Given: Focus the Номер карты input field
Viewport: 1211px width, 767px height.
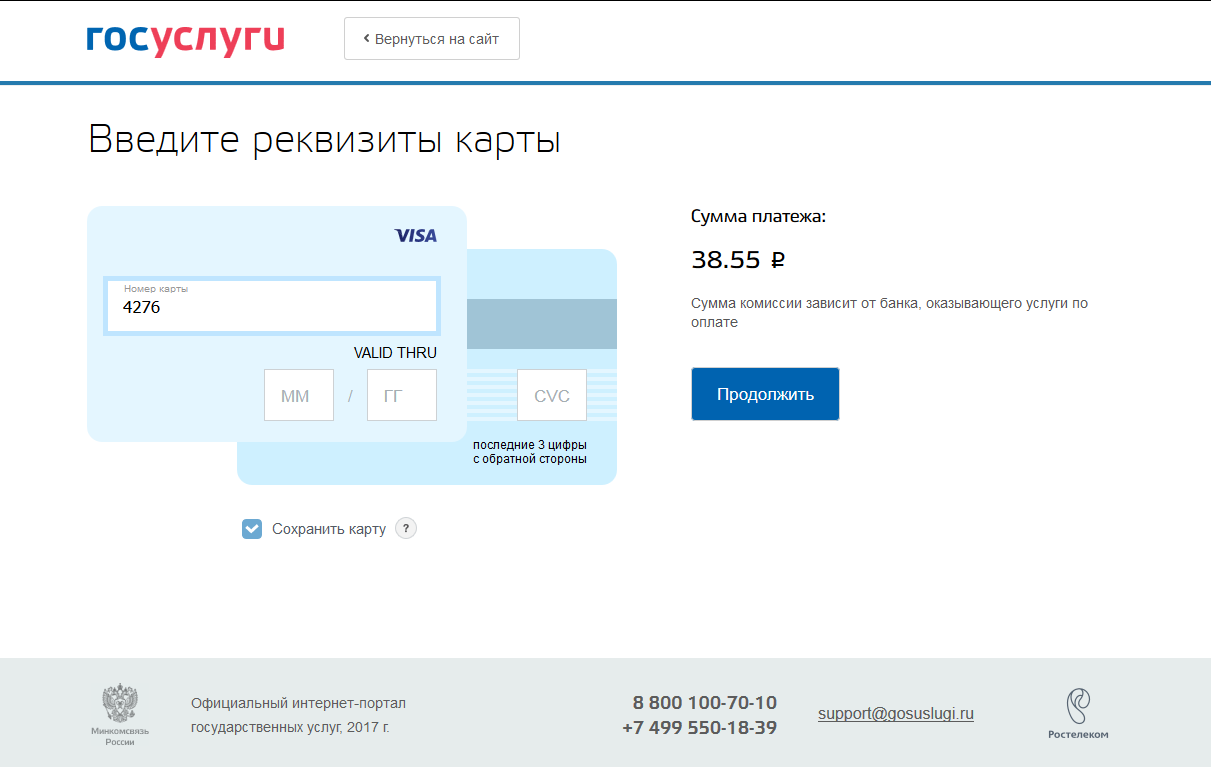Looking at the screenshot, I should [x=271, y=306].
